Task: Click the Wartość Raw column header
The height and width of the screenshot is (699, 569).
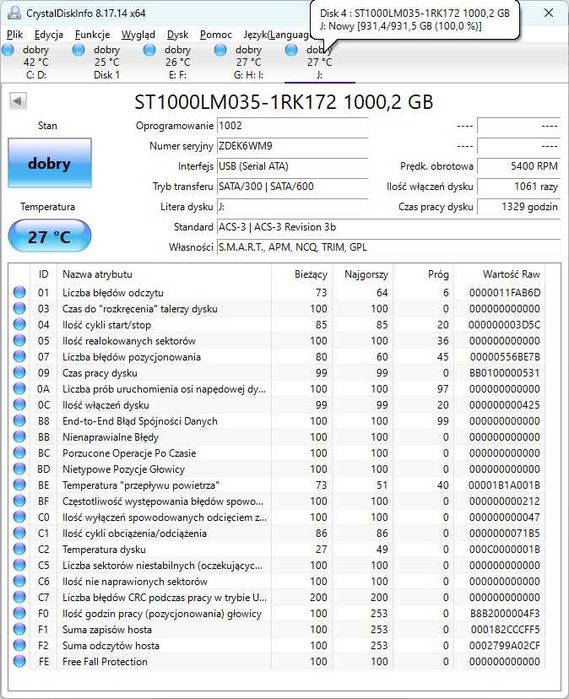Action: pos(499,274)
